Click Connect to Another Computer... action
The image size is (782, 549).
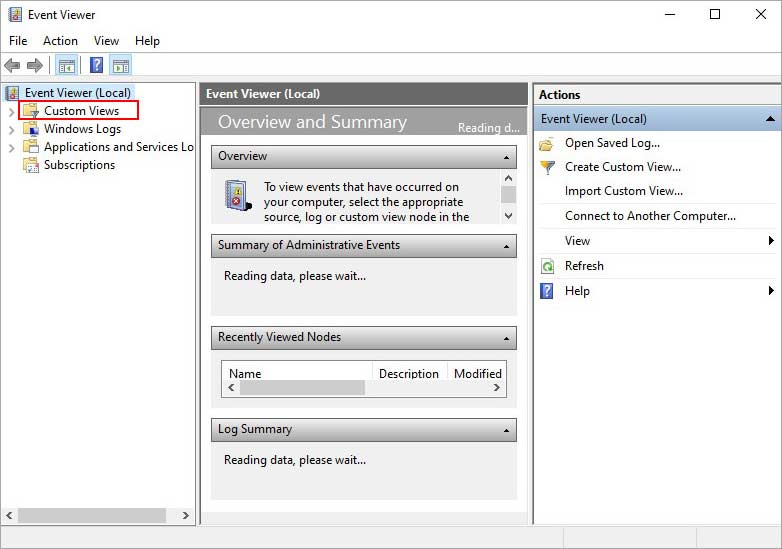click(650, 216)
